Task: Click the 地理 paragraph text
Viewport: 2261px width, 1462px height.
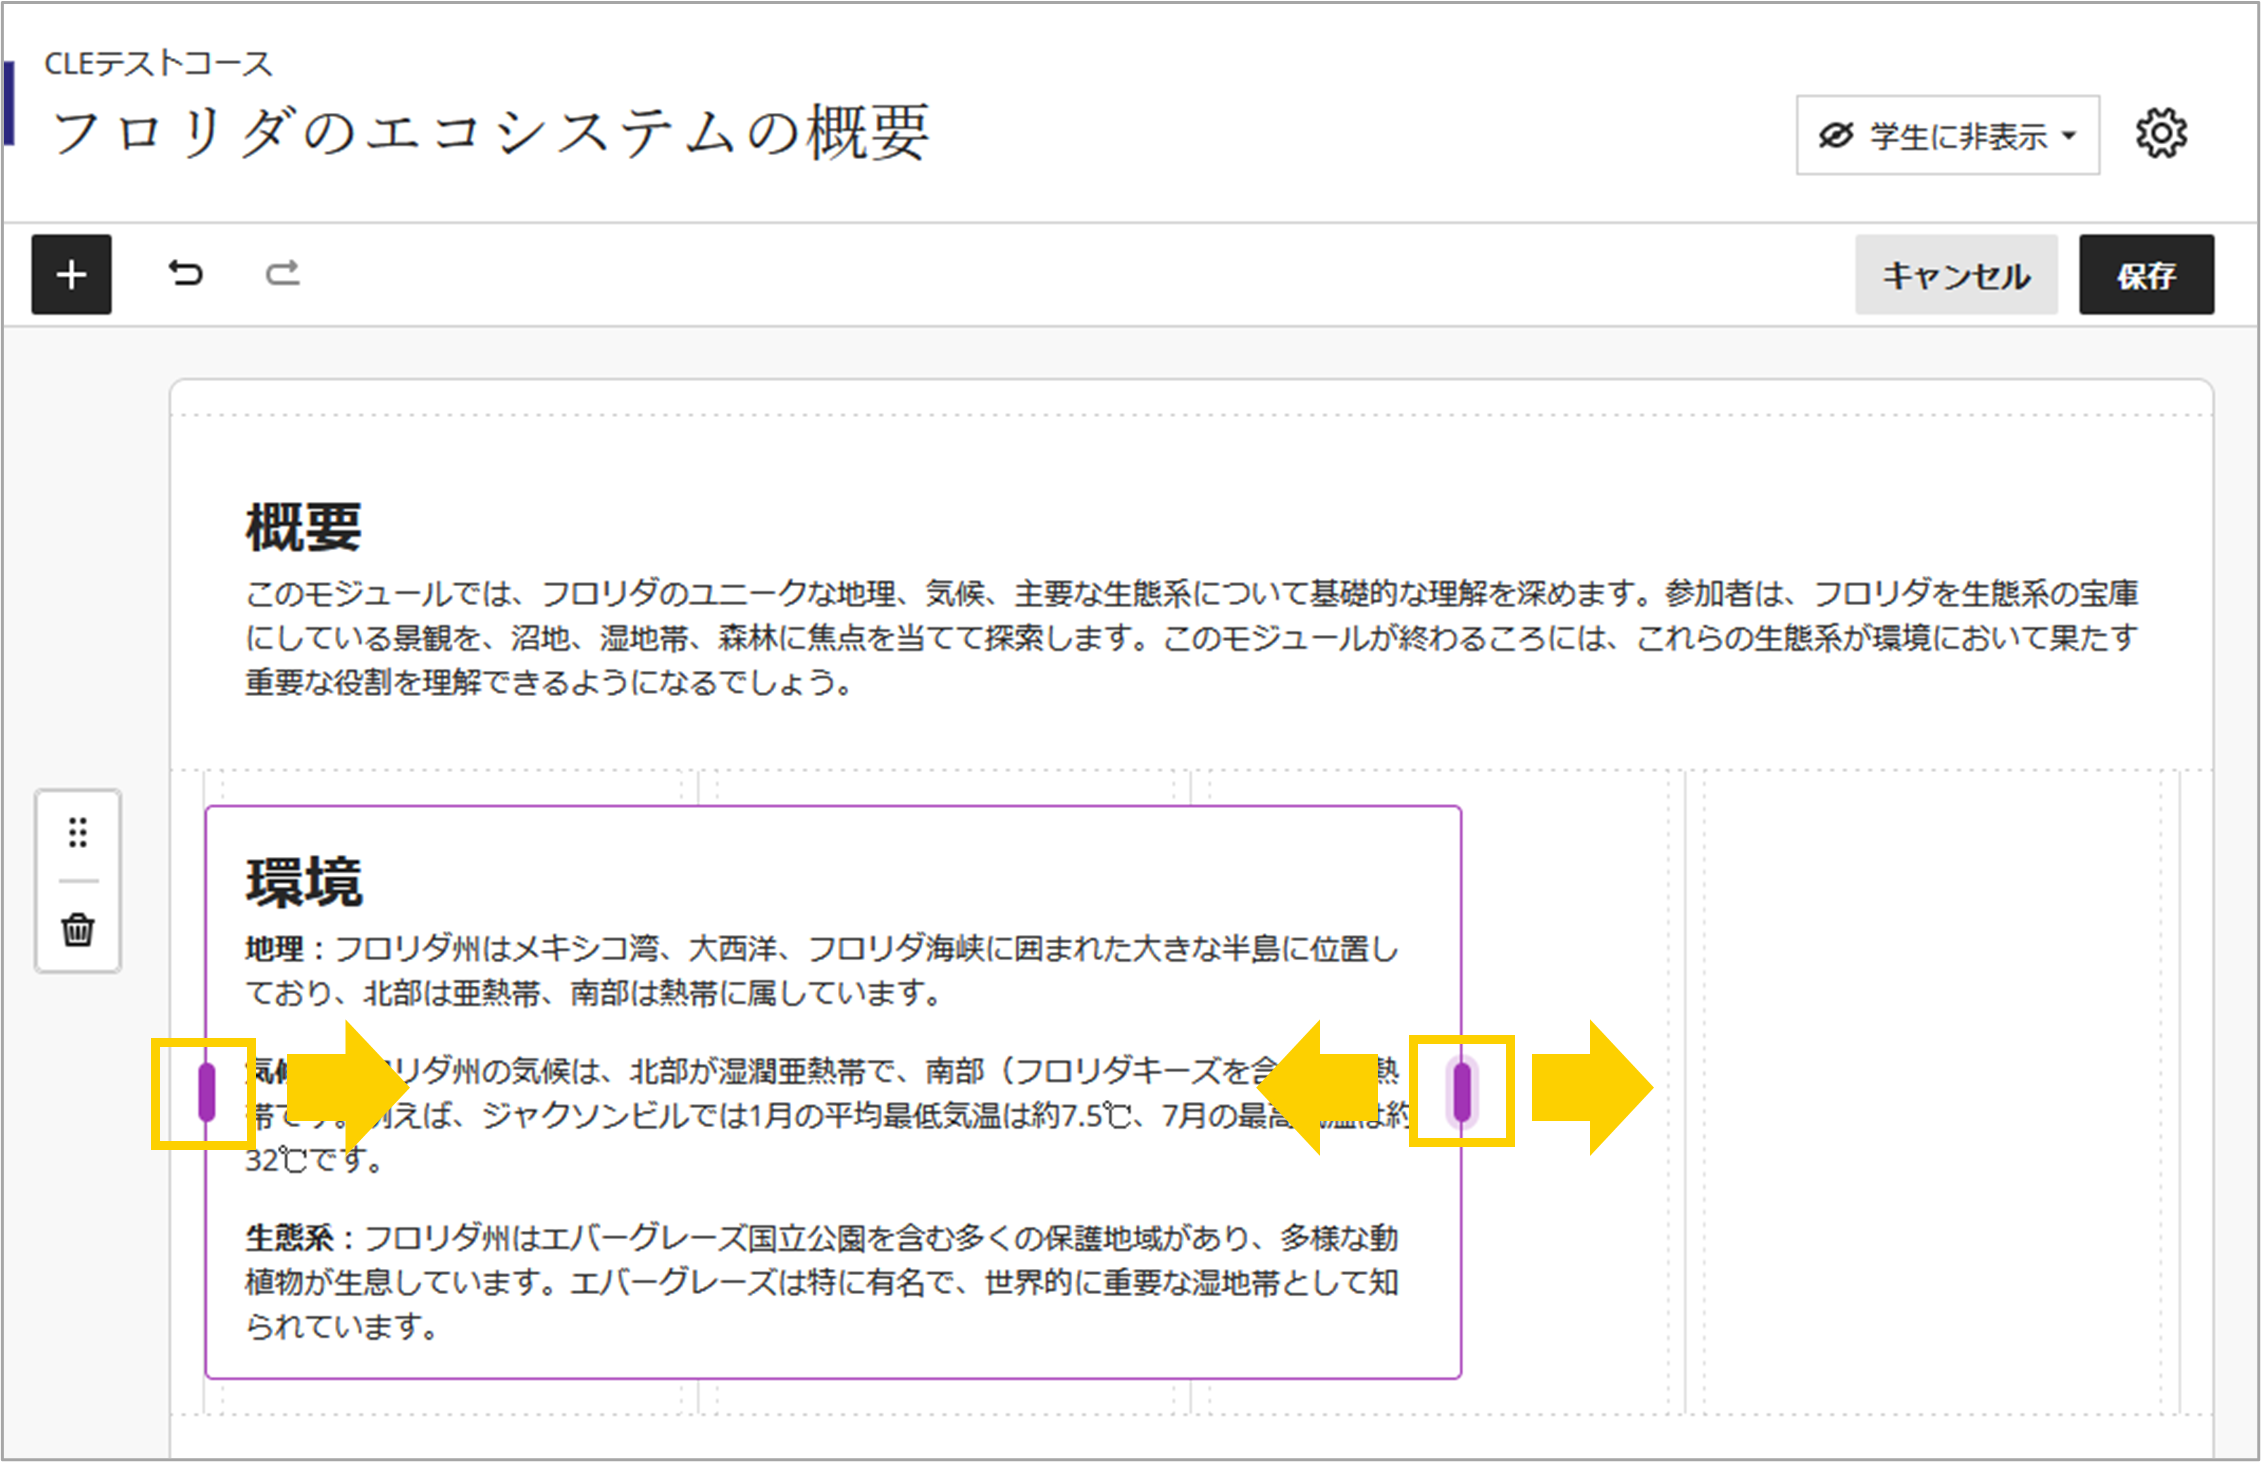Action: 821,970
